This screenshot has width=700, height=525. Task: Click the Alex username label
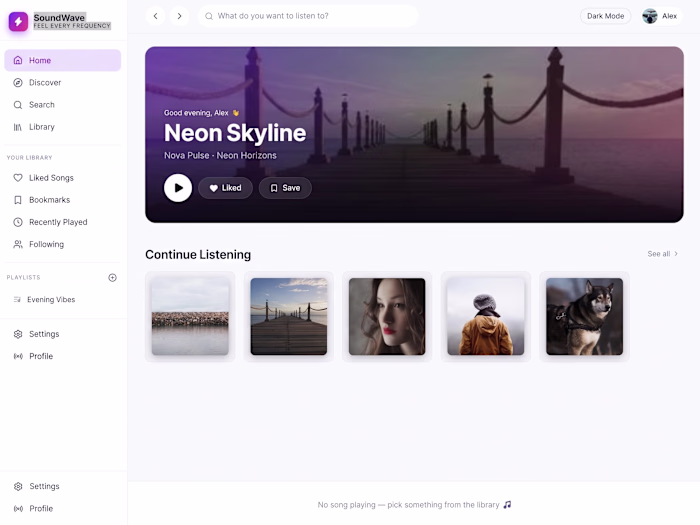(x=669, y=16)
